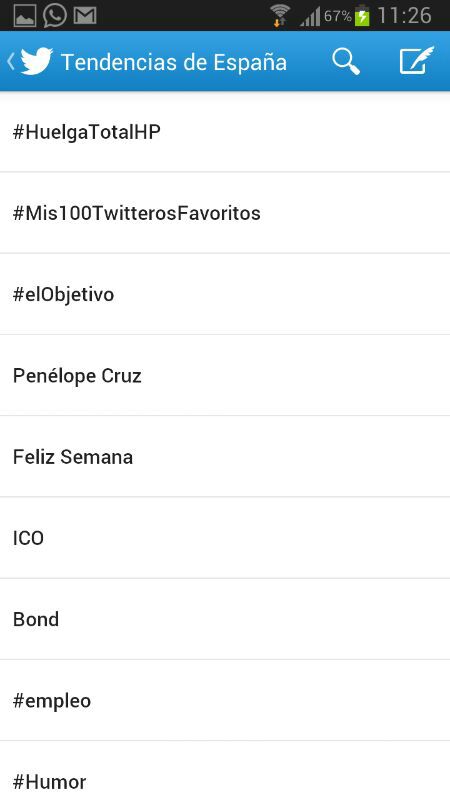Open the WhatsApp notification icon

55,15
